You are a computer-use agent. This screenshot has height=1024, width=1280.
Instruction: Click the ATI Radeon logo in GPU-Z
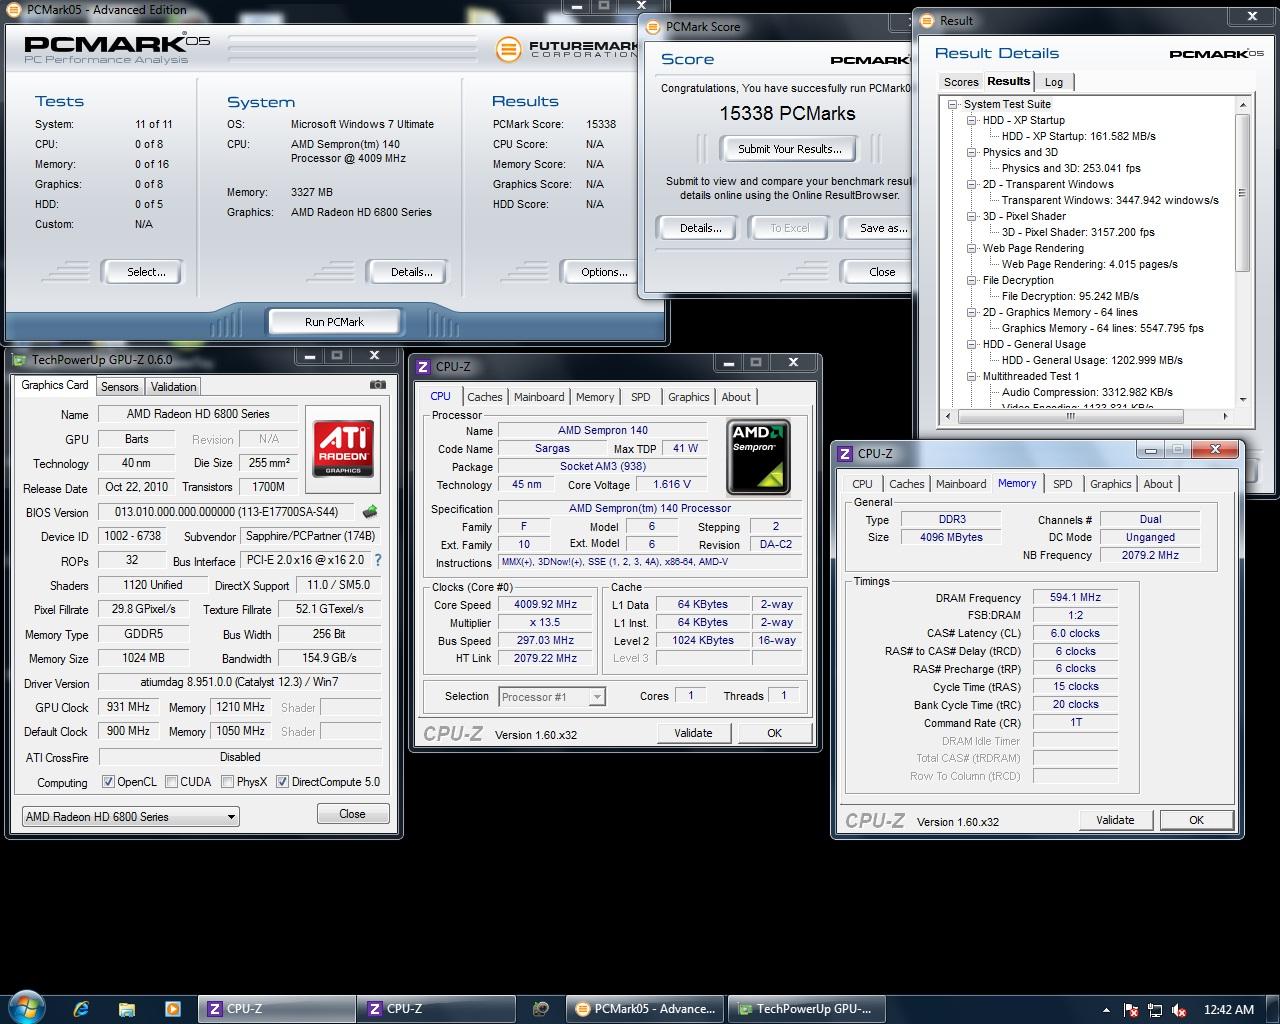(344, 449)
